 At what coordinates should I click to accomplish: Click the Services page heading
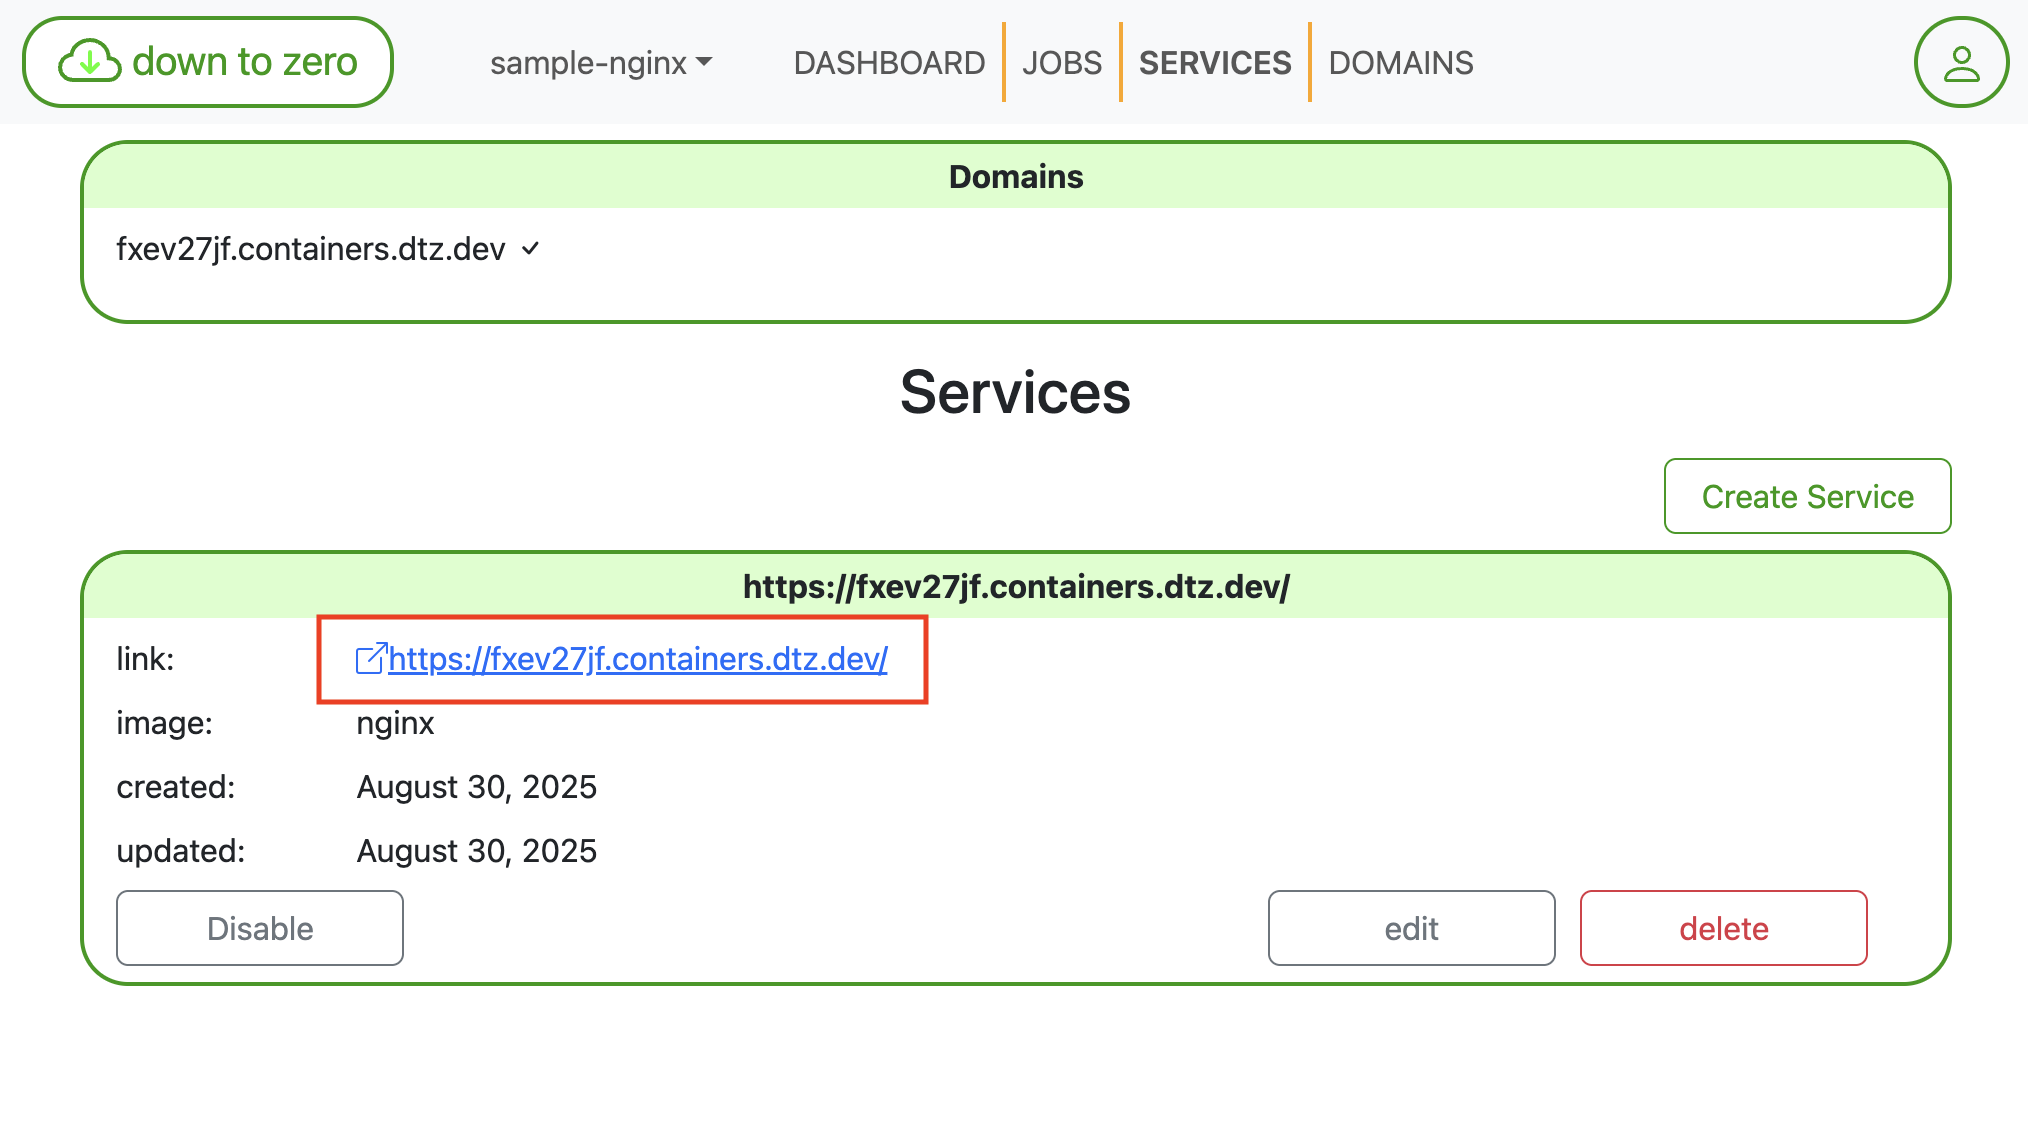1015,392
